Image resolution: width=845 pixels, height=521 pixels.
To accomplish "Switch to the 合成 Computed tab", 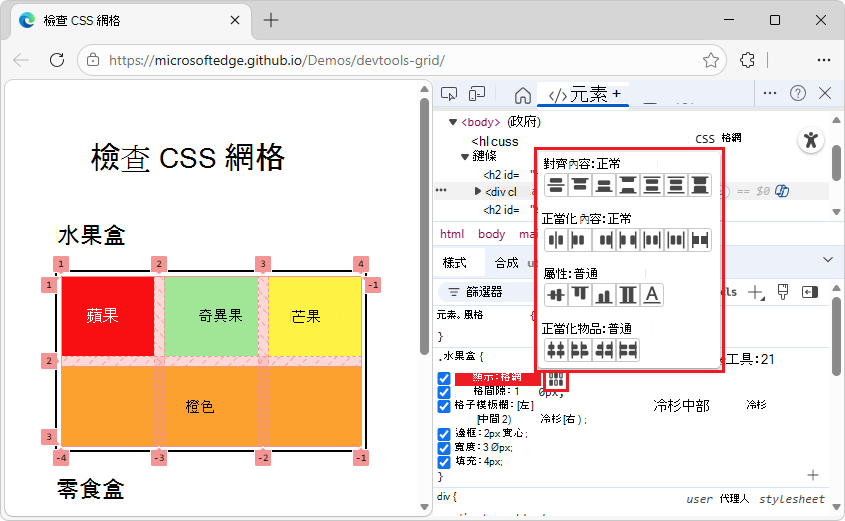I will [506, 263].
